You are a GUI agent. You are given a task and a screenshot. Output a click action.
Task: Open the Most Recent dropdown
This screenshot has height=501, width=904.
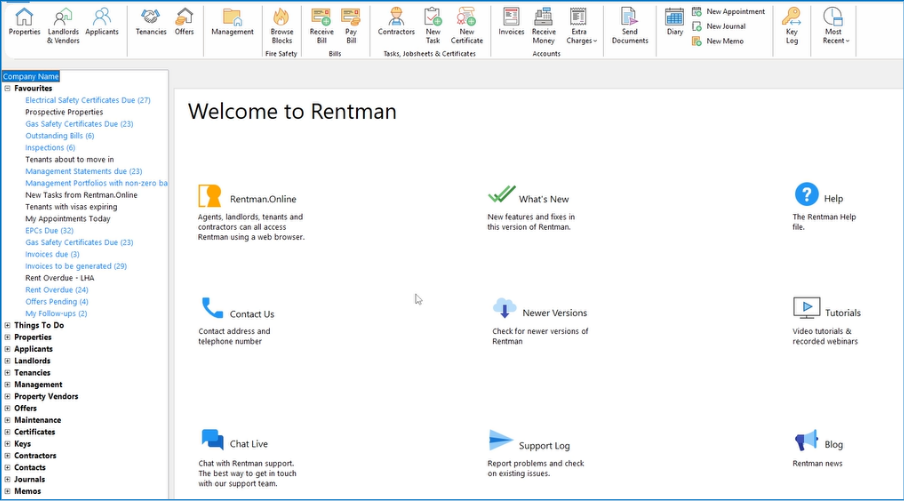834,26
